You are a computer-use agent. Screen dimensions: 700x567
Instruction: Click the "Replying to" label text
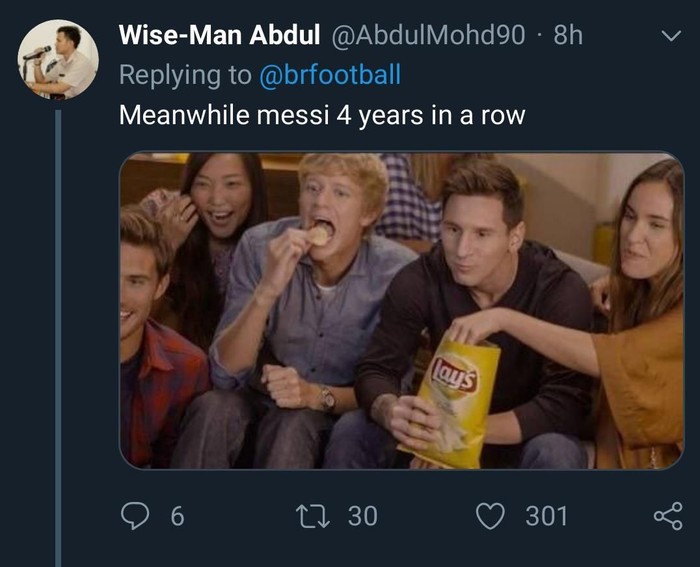183,74
